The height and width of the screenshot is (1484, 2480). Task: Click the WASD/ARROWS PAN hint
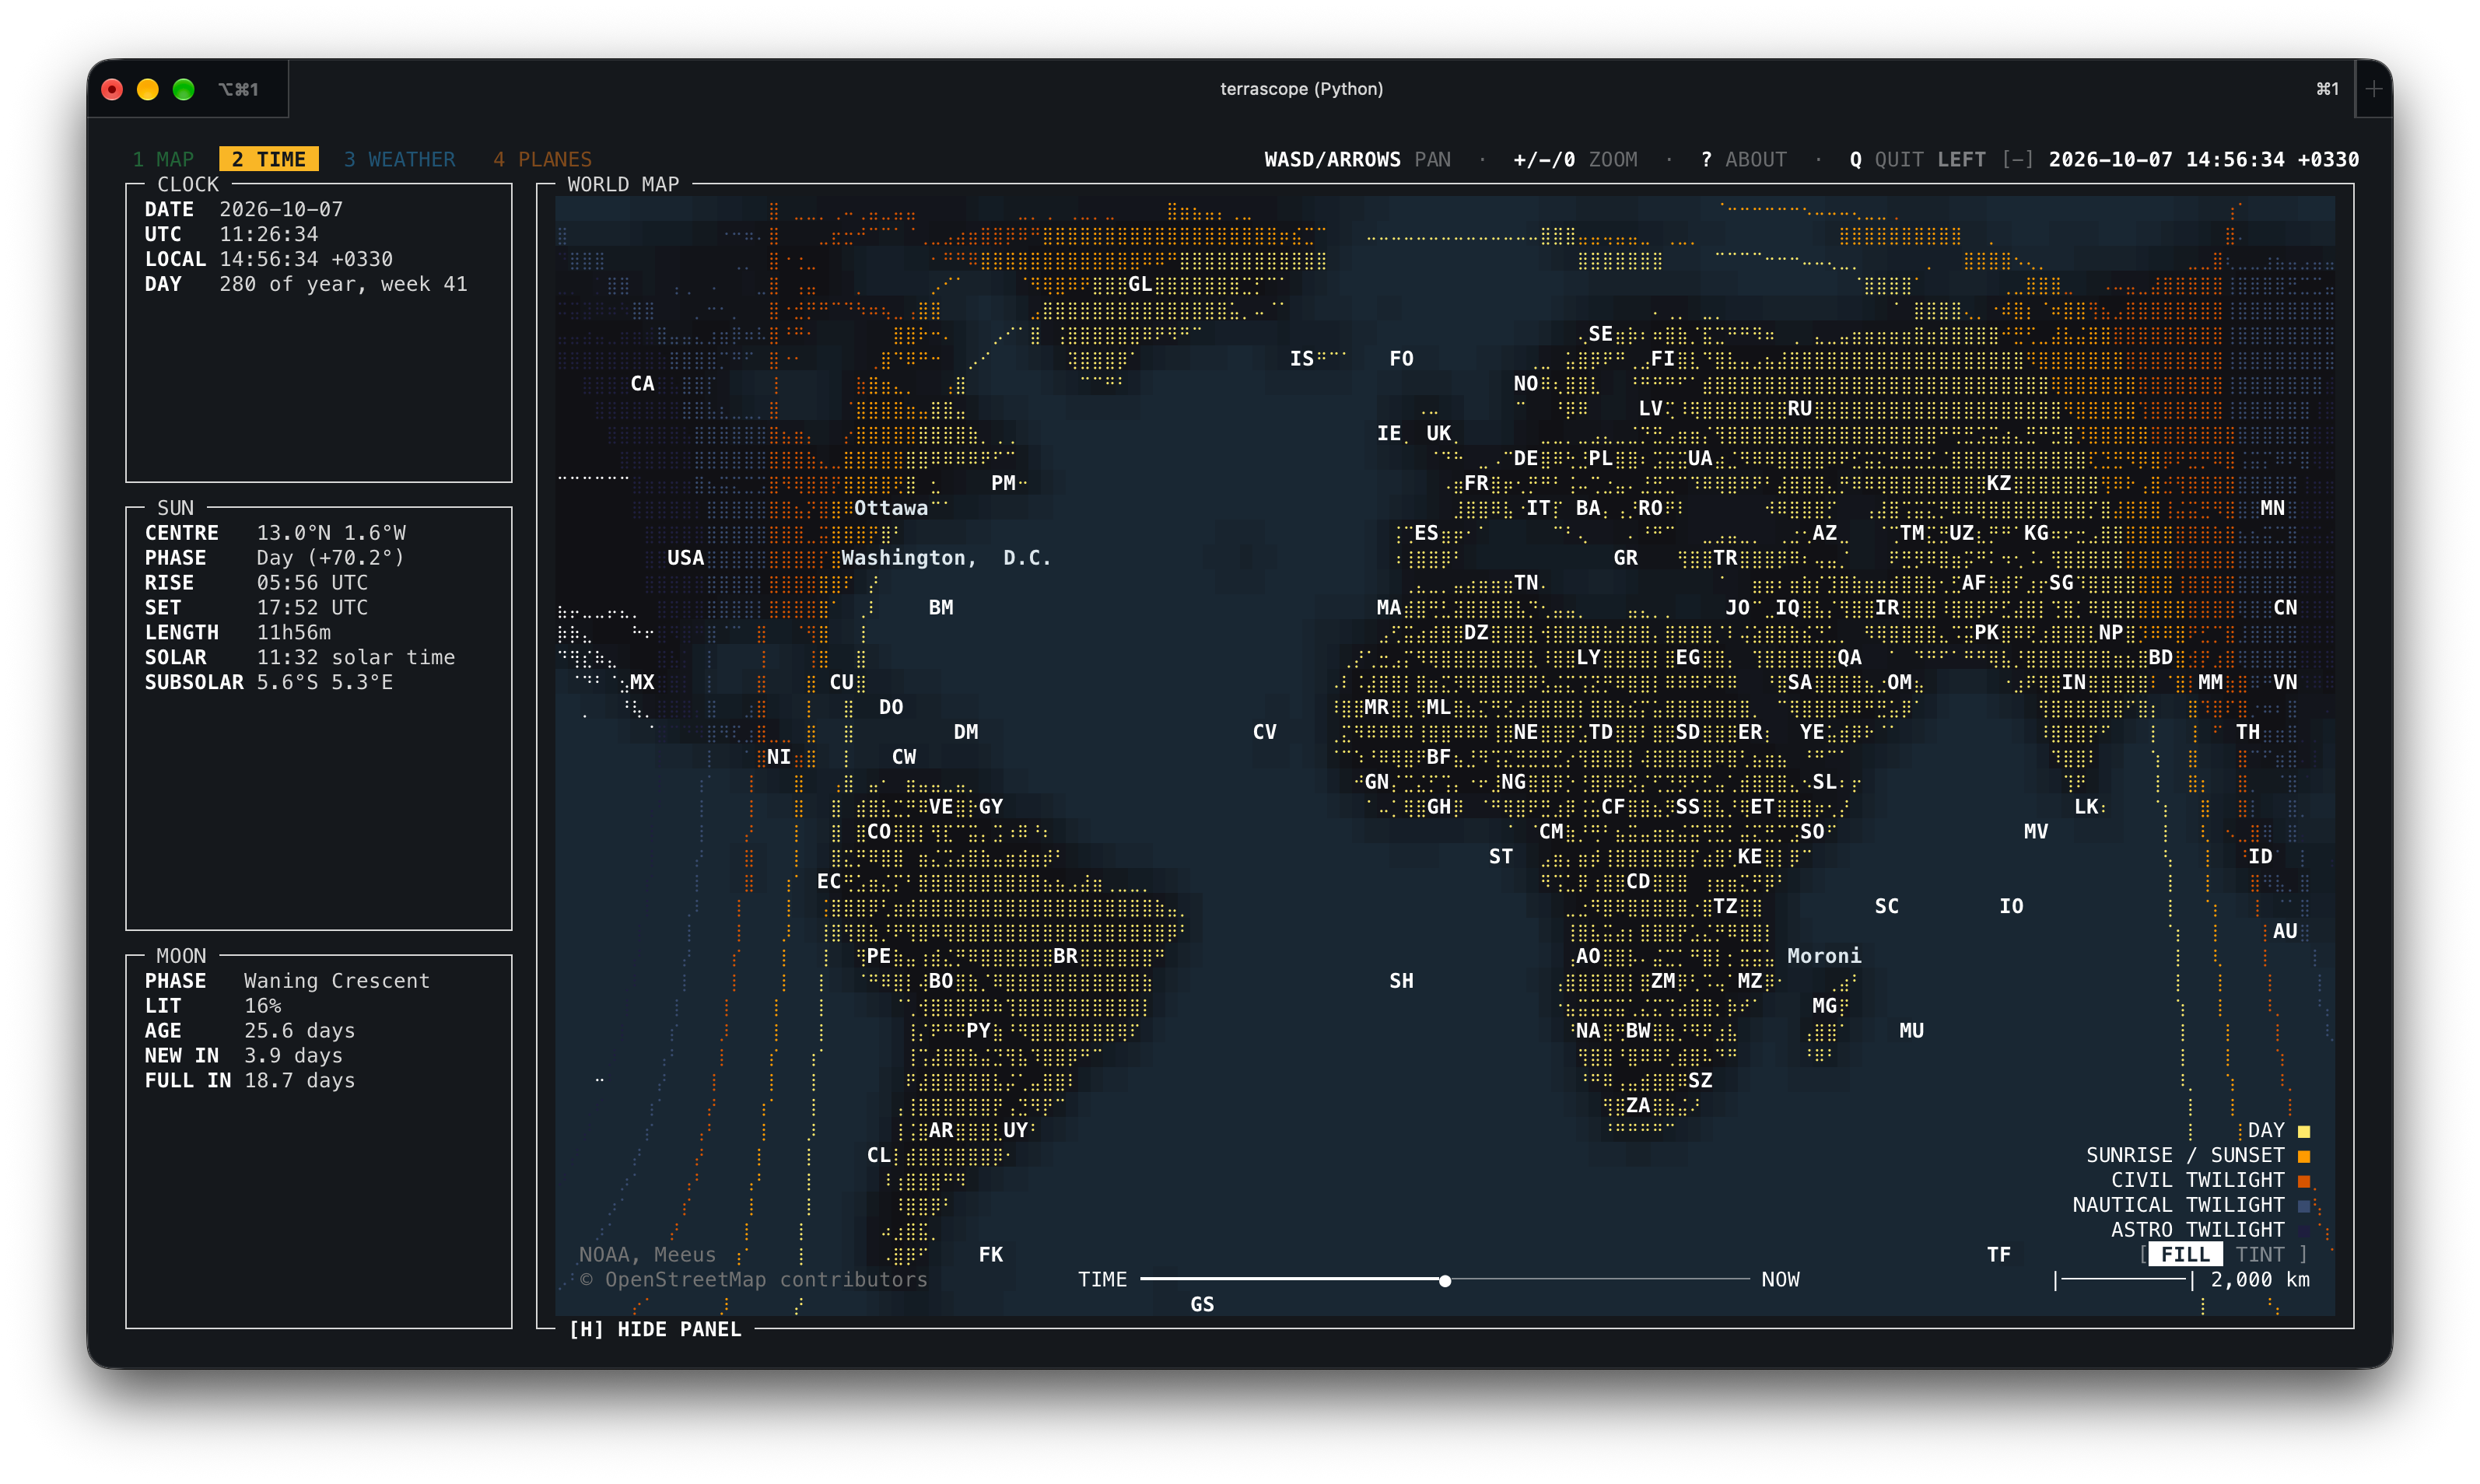pyautogui.click(x=1357, y=159)
